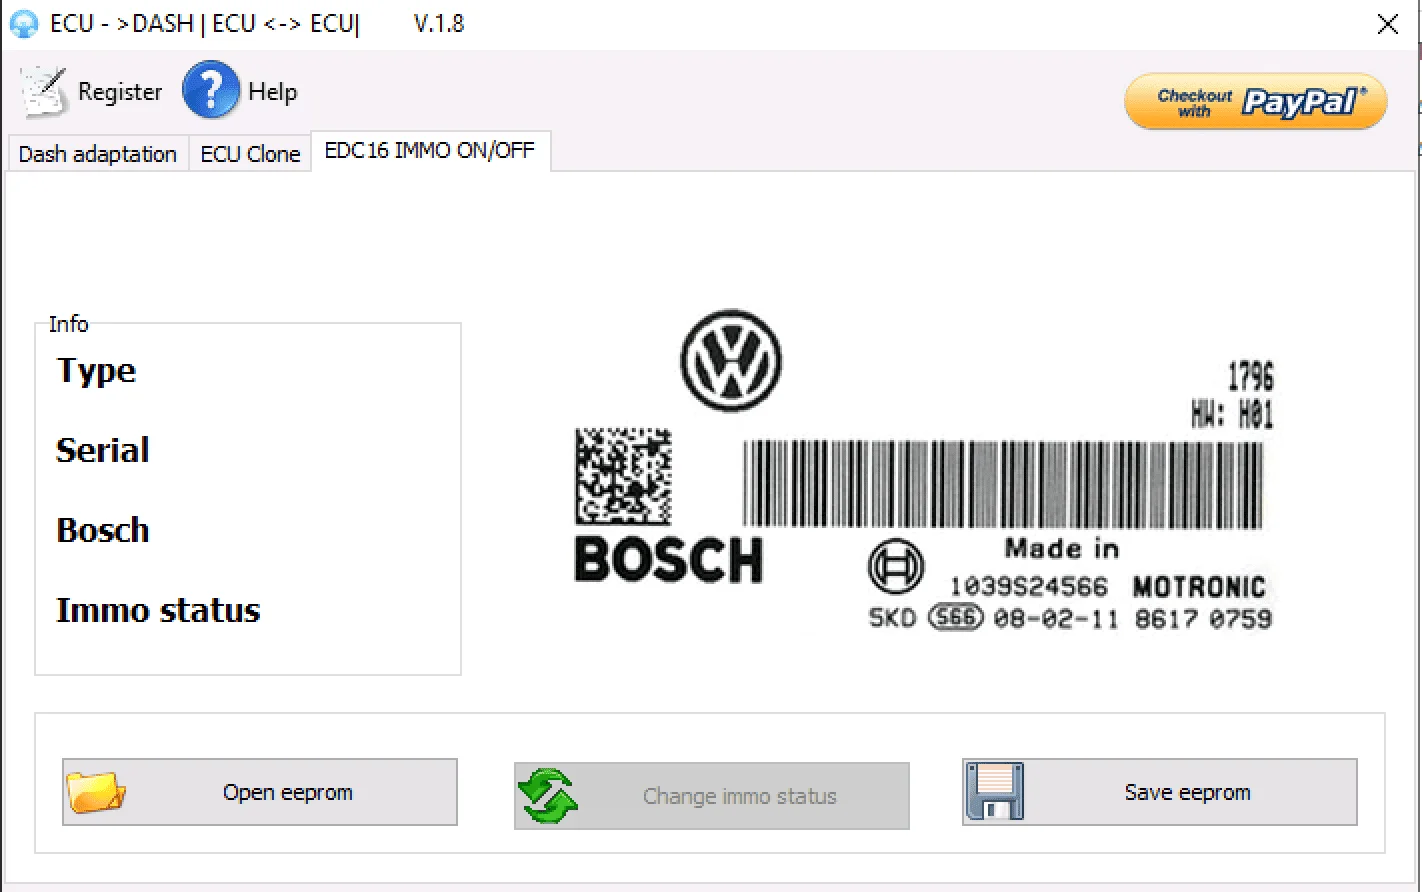Click the Immo status label
This screenshot has height=892, width=1422.
[x=158, y=610]
